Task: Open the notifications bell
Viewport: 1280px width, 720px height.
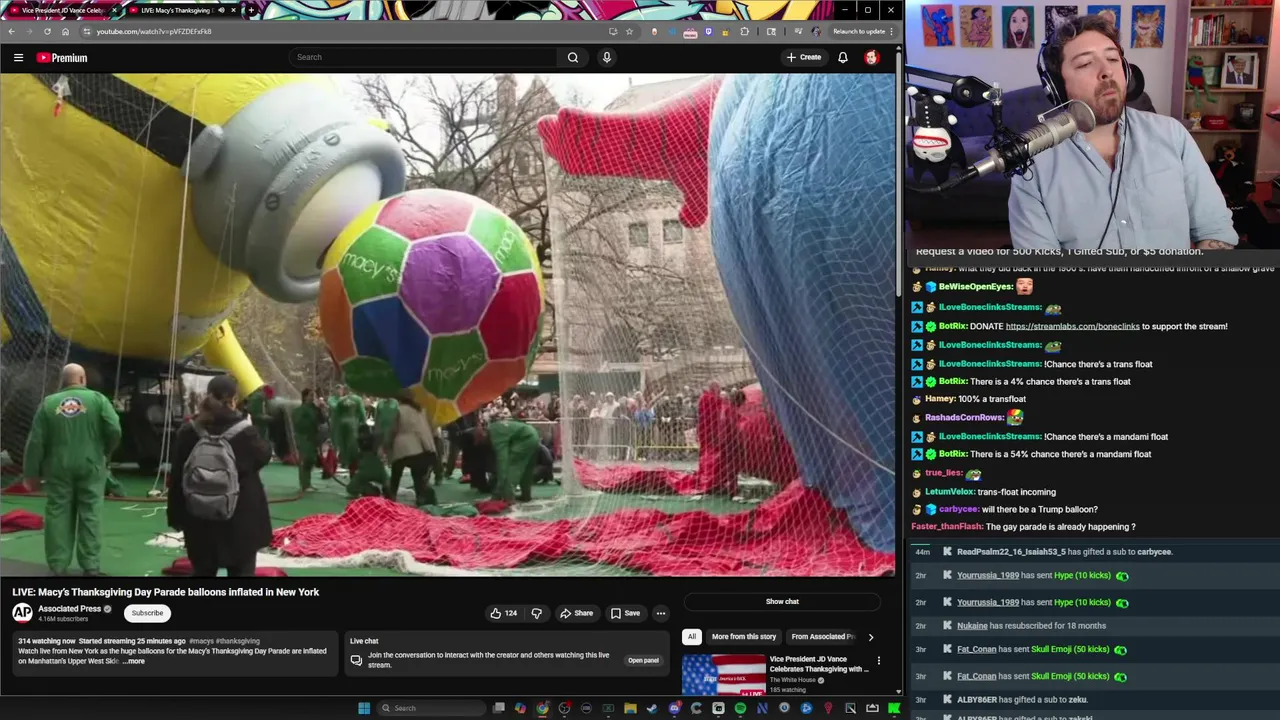Action: coord(843,57)
